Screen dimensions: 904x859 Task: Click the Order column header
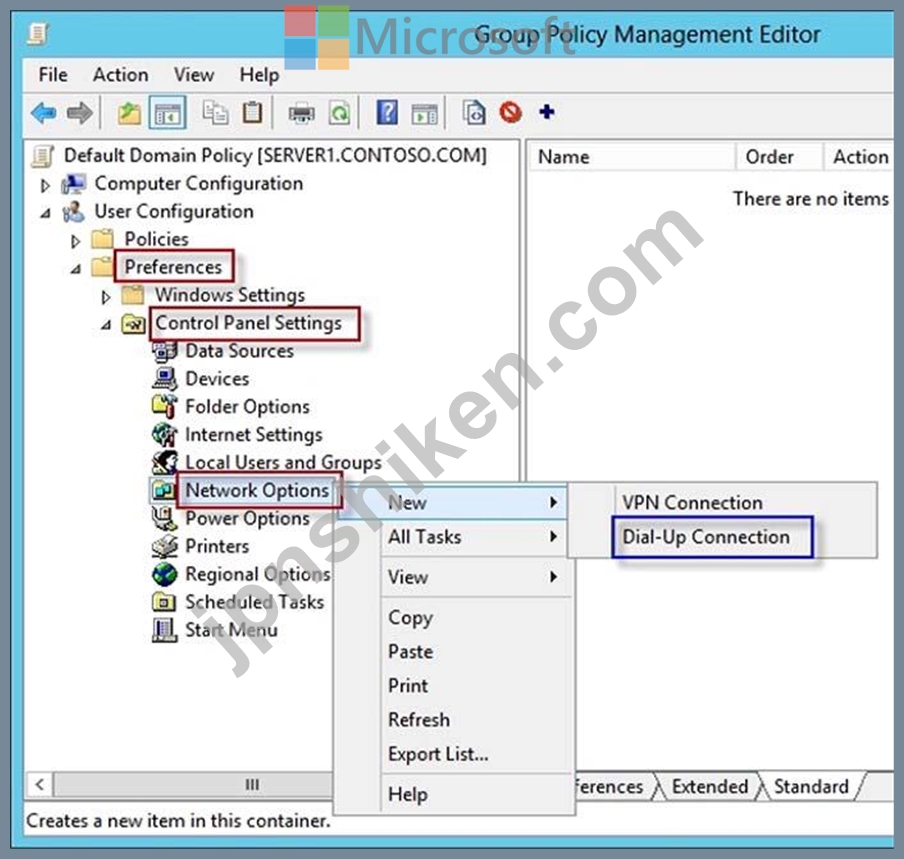(779, 157)
